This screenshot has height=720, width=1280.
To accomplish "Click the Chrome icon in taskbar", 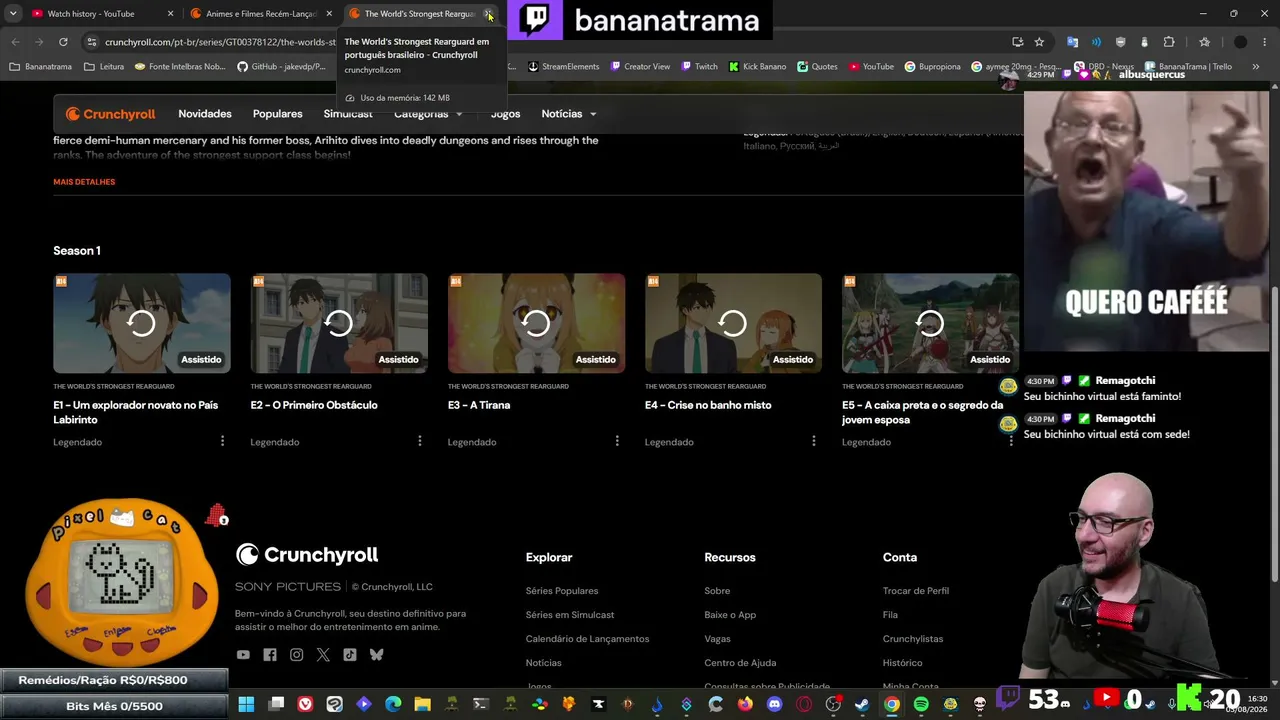I will coord(891,704).
